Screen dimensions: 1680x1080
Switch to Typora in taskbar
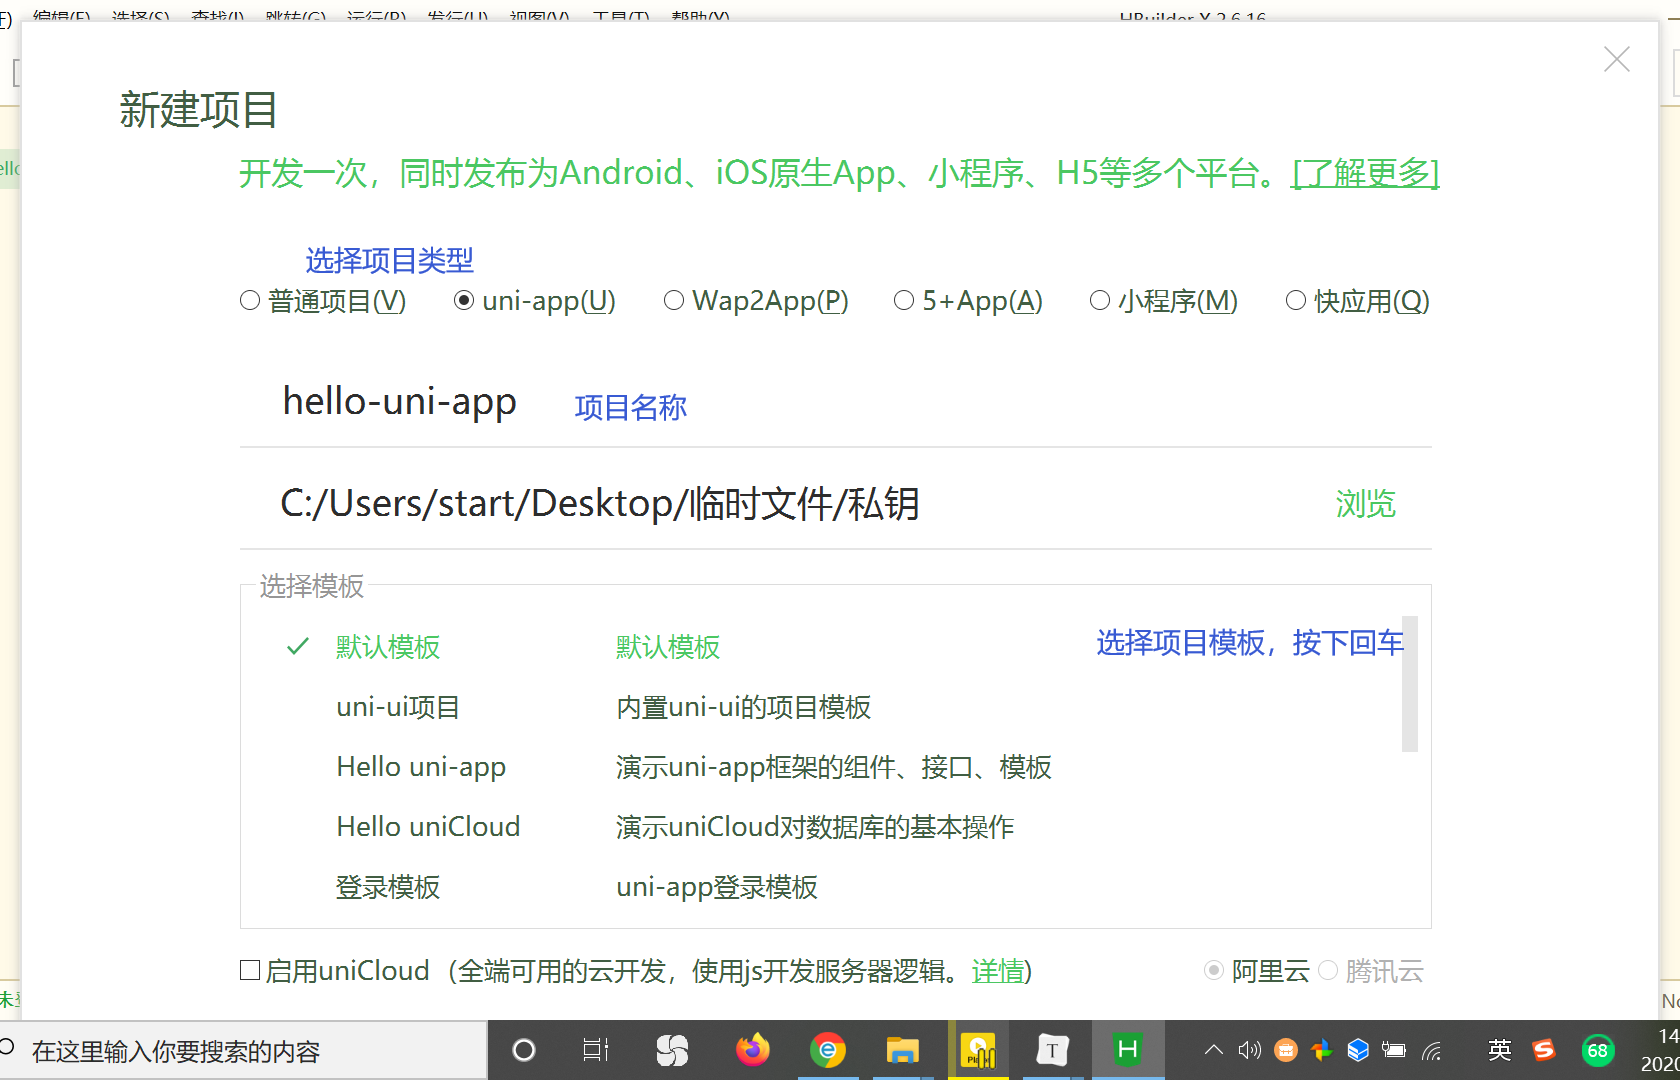point(1052,1050)
